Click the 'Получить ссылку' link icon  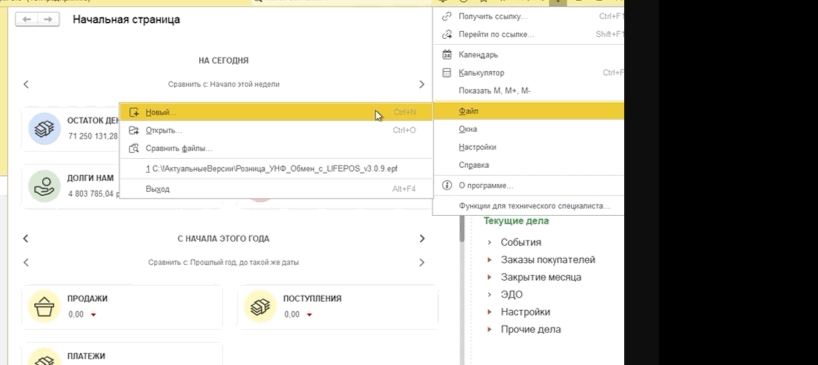coord(447,17)
